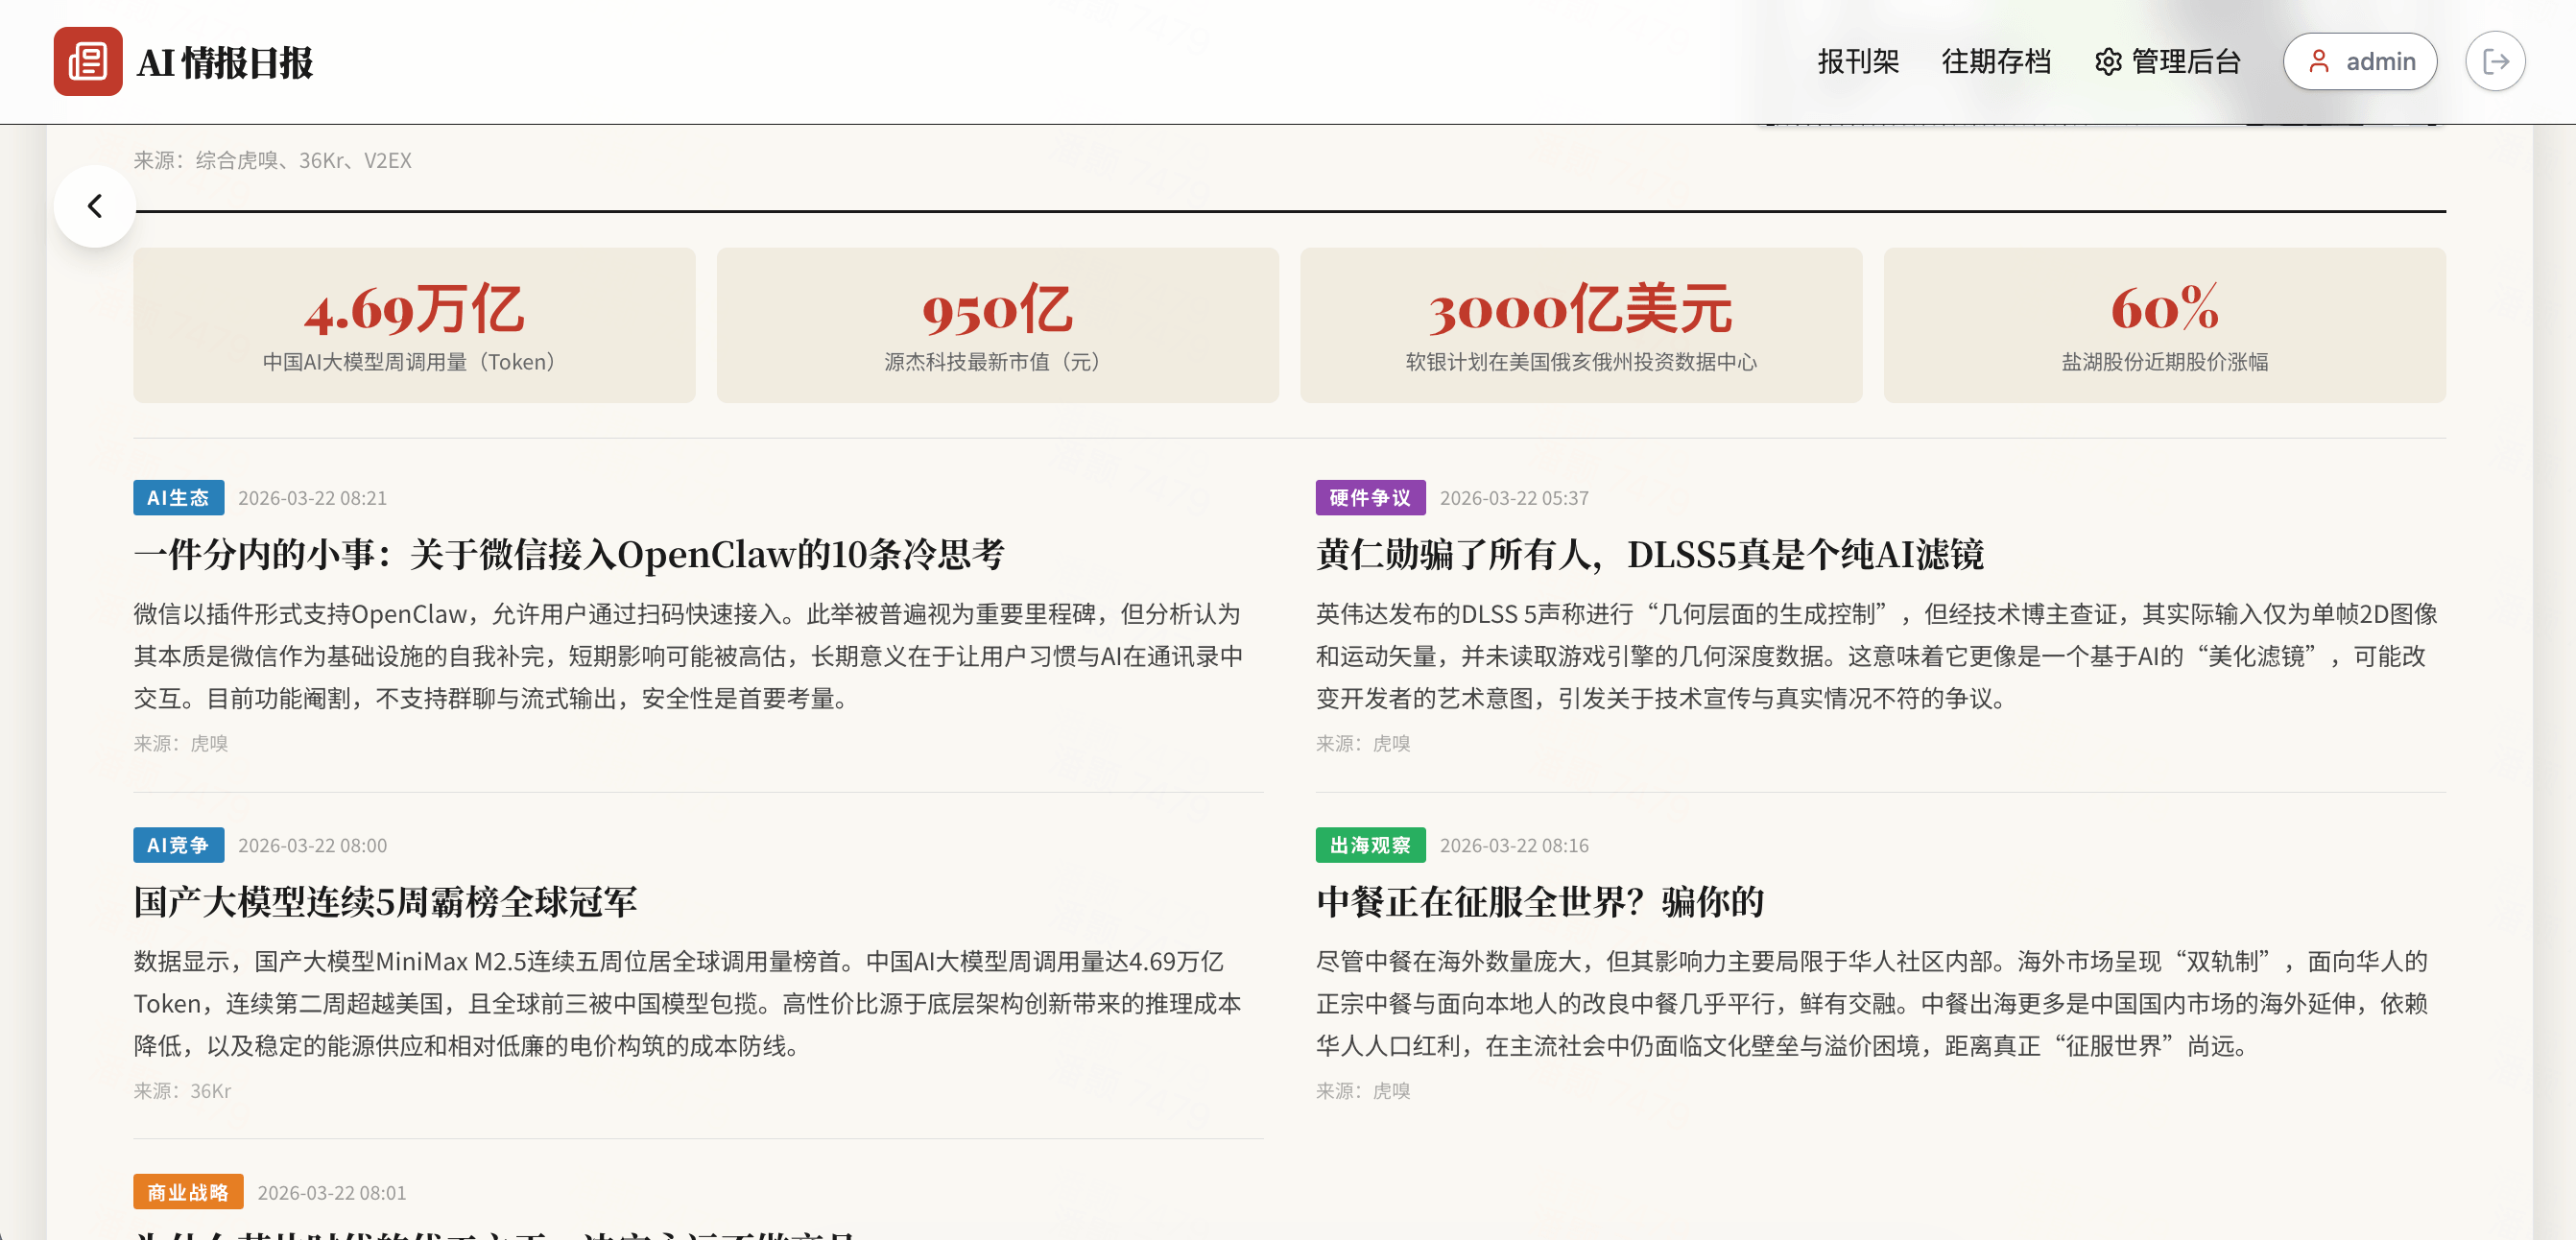Select the blue AI竞争 category tag
Screen dimensions: 2576x1240
tap(178, 845)
